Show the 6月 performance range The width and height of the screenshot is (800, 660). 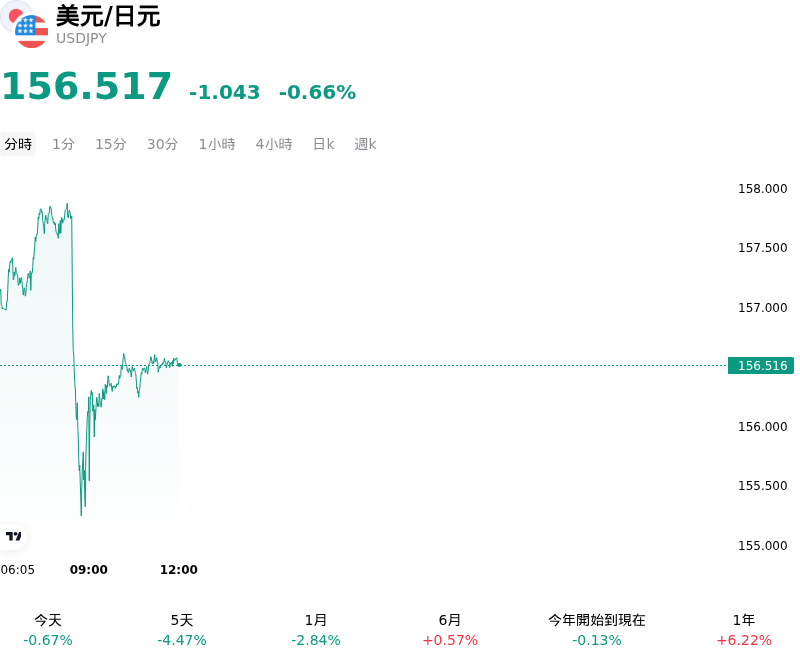(x=450, y=630)
